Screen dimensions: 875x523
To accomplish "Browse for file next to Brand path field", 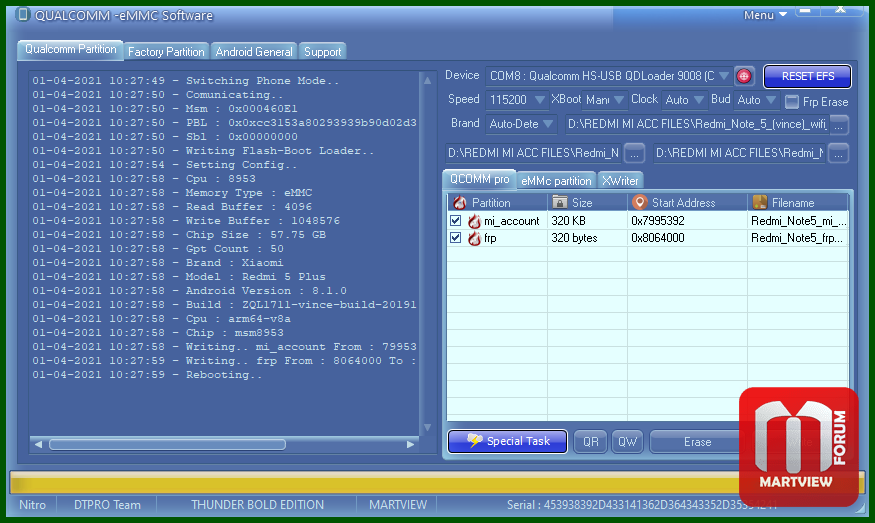I will [x=839, y=125].
